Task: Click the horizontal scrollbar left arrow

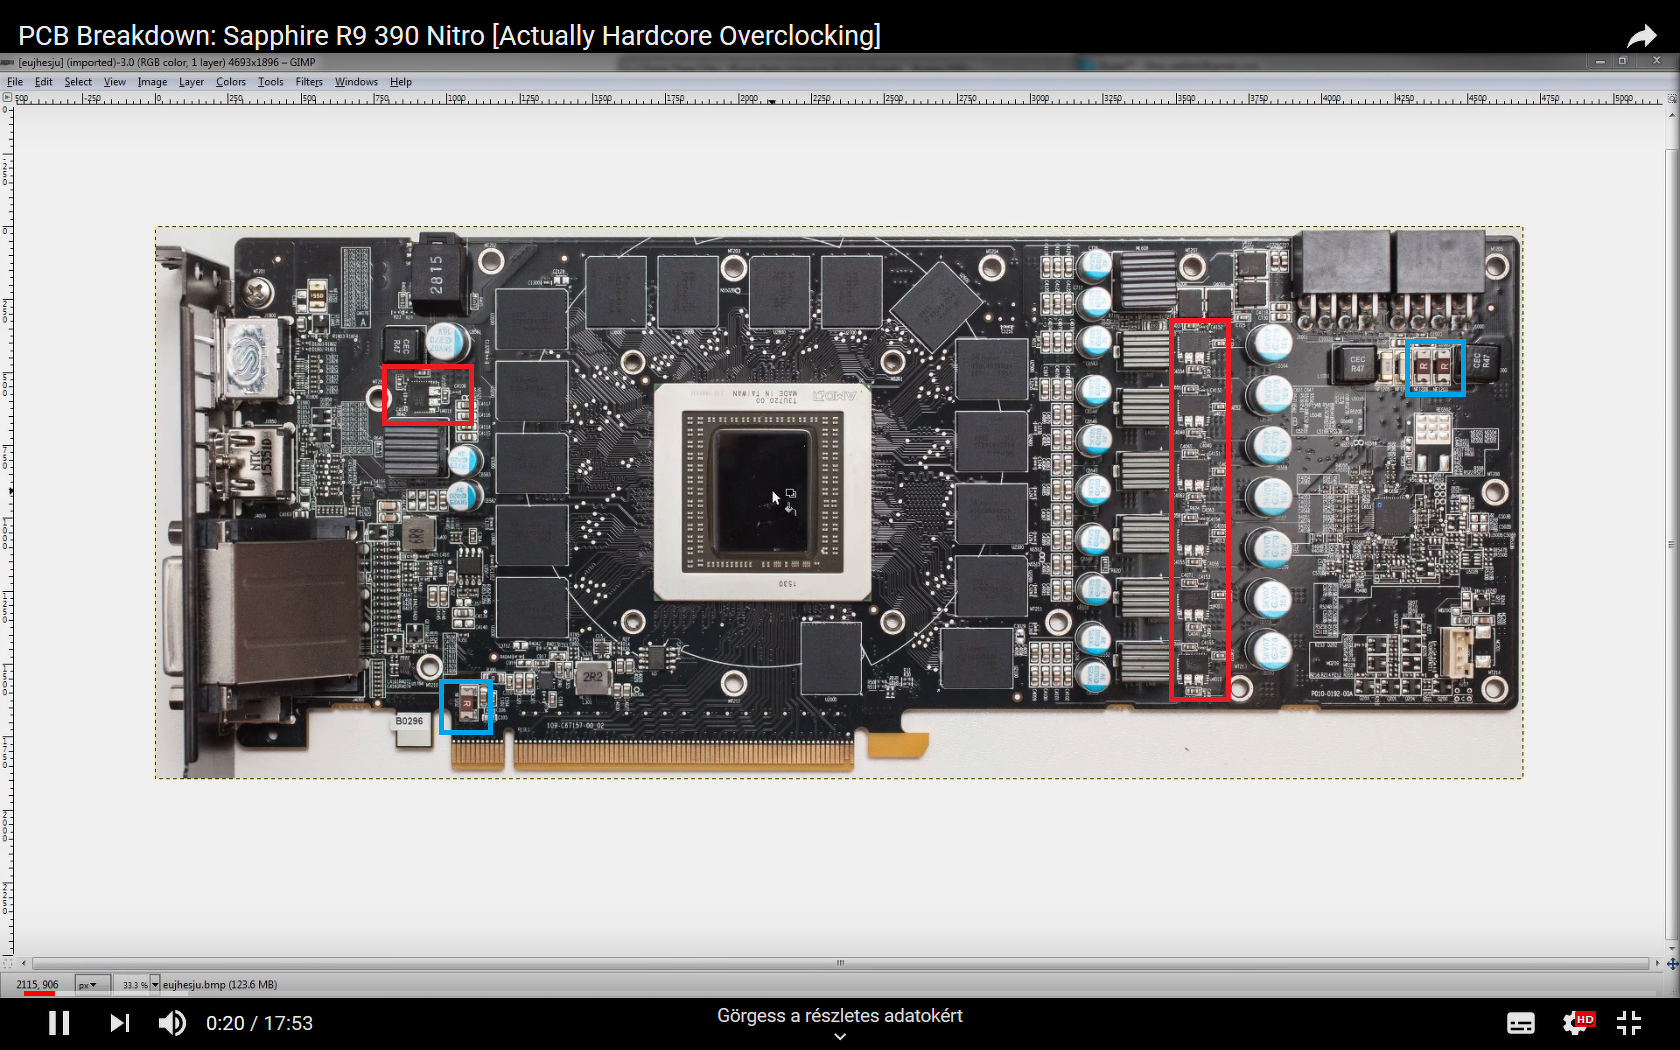Action: (24, 964)
